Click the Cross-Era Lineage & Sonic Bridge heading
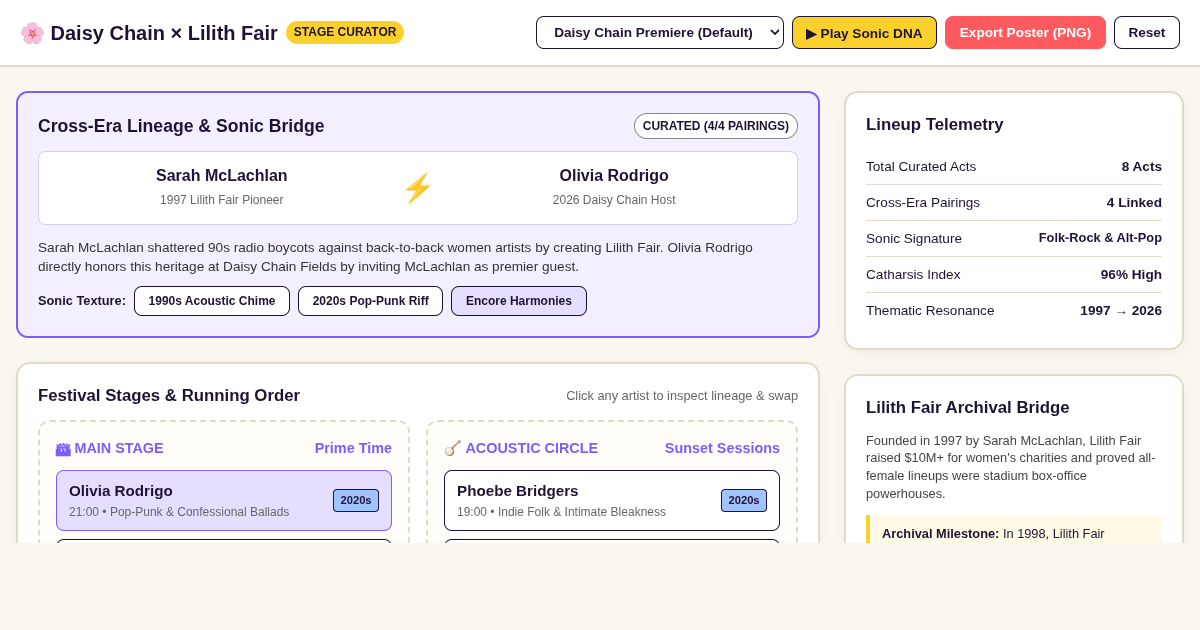Image resolution: width=1200 pixels, height=630 pixels. tap(181, 126)
